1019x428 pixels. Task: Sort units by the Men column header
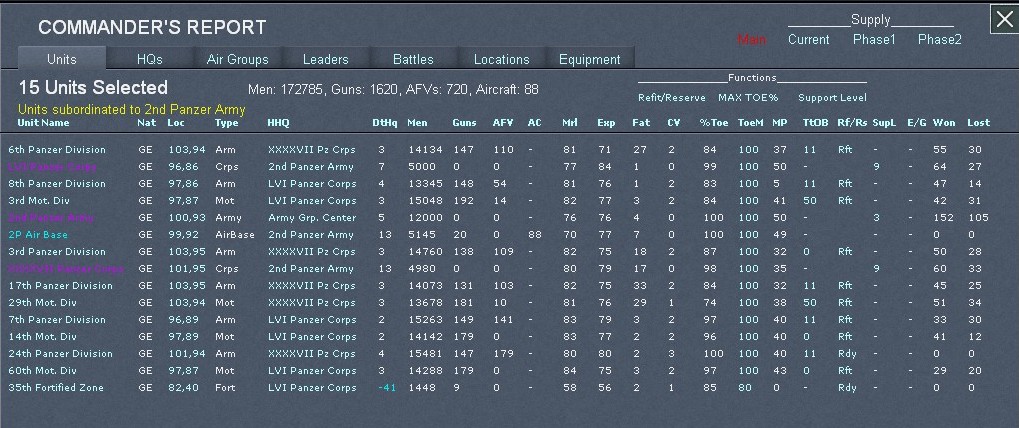[417, 123]
